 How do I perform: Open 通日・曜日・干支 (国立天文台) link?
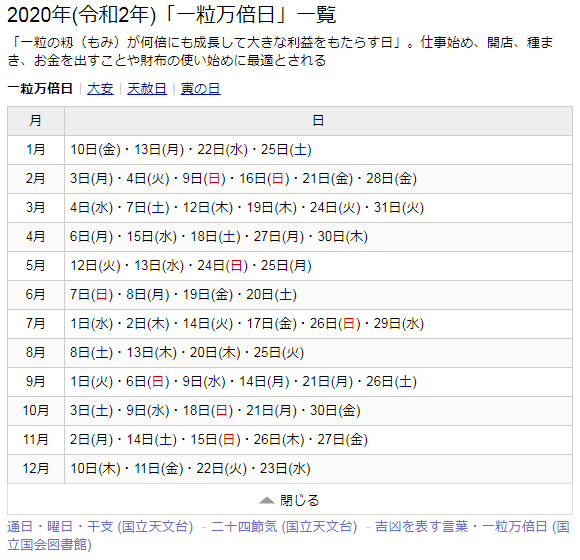point(100,526)
